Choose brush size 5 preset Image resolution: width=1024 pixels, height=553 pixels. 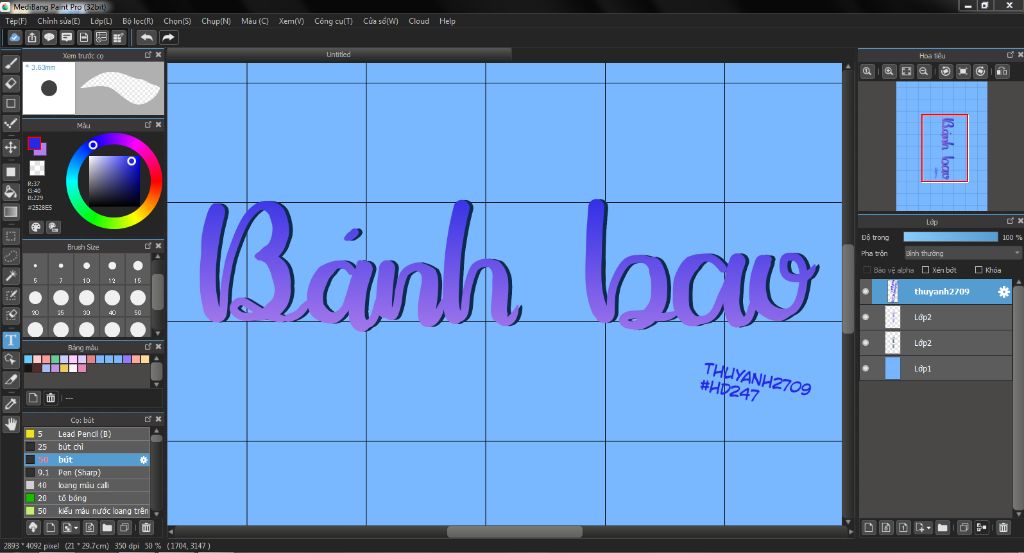35,269
